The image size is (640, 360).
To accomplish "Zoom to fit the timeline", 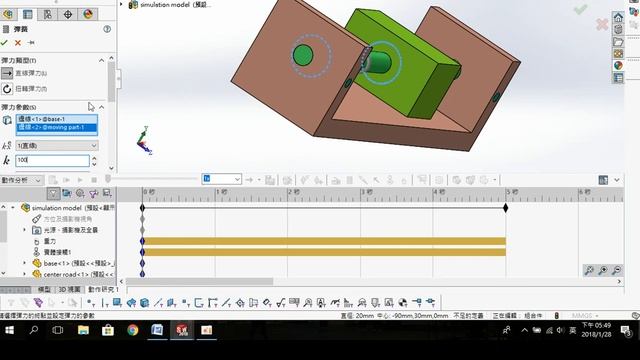I will coord(589,270).
